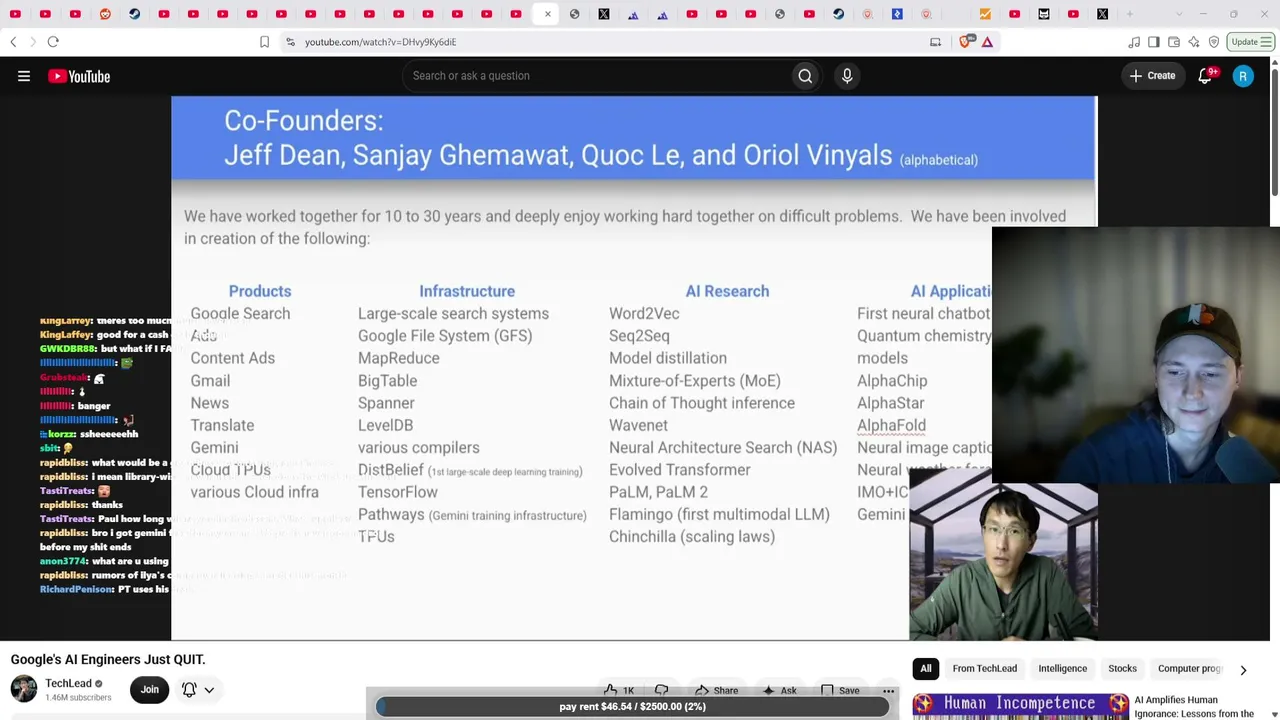This screenshot has height=720, width=1280.
Task: Click the Create button
Action: (x=1152, y=76)
